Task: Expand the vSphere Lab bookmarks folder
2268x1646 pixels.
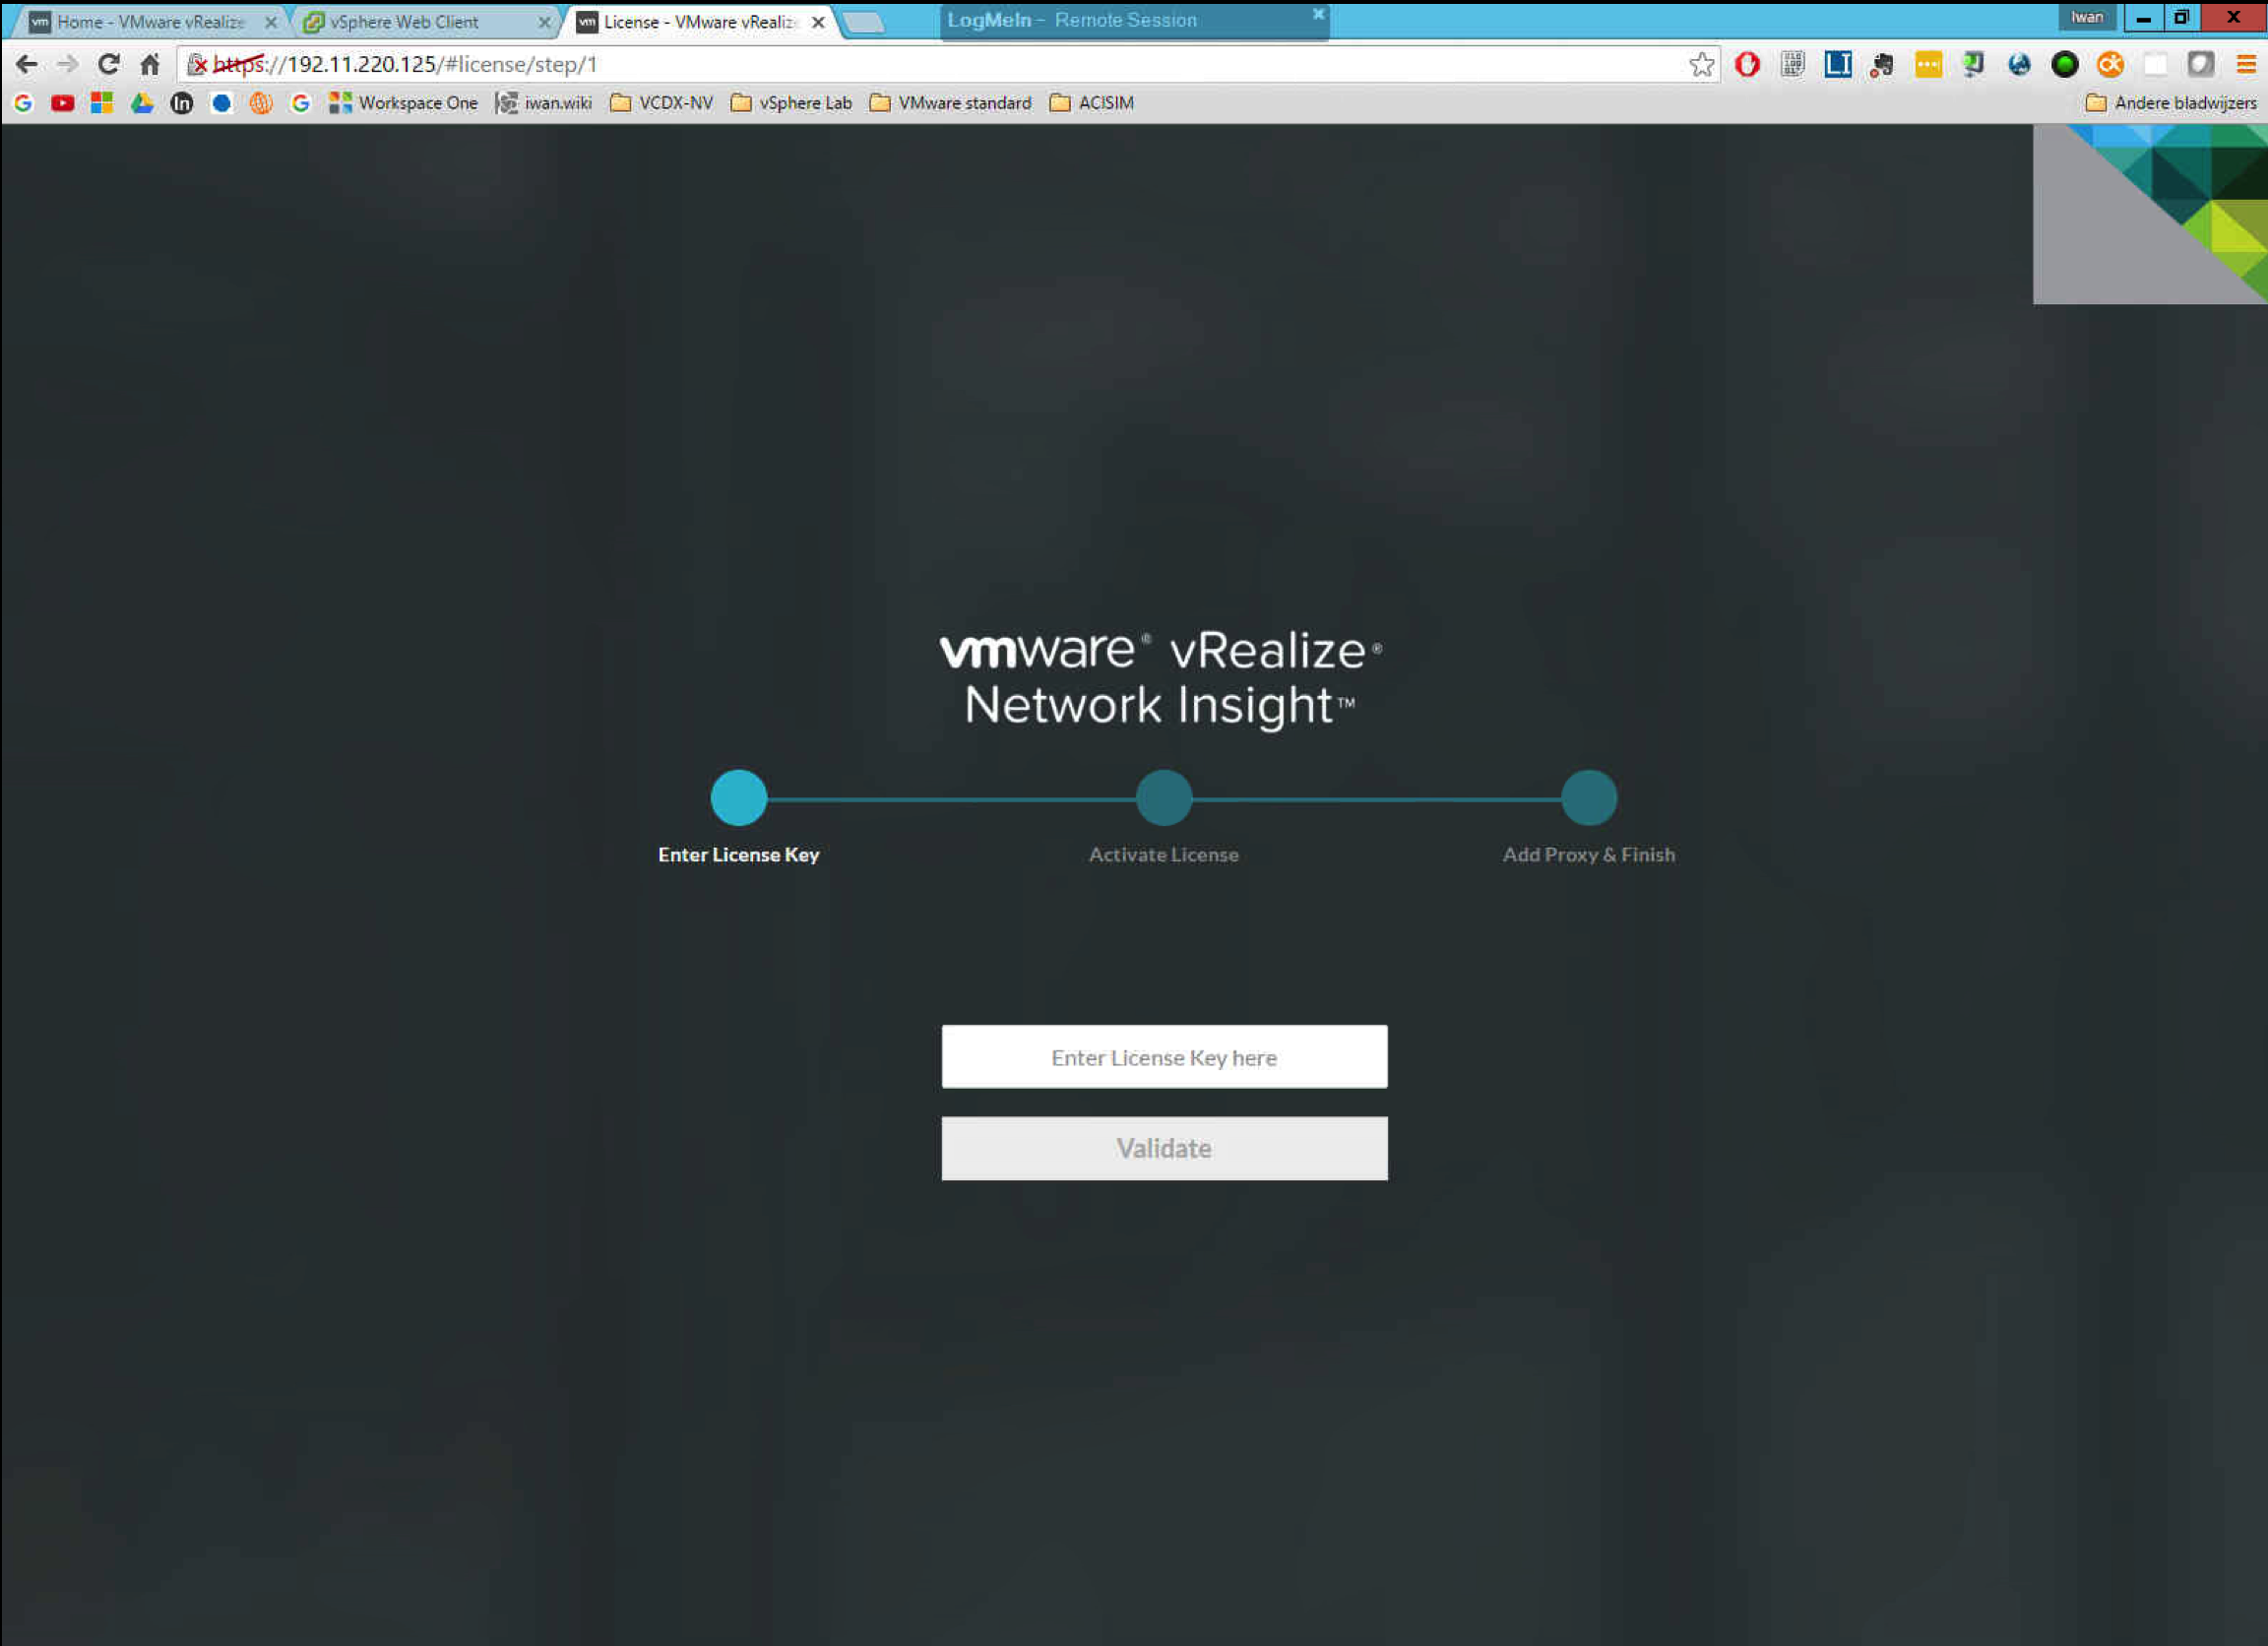Action: coord(791,103)
